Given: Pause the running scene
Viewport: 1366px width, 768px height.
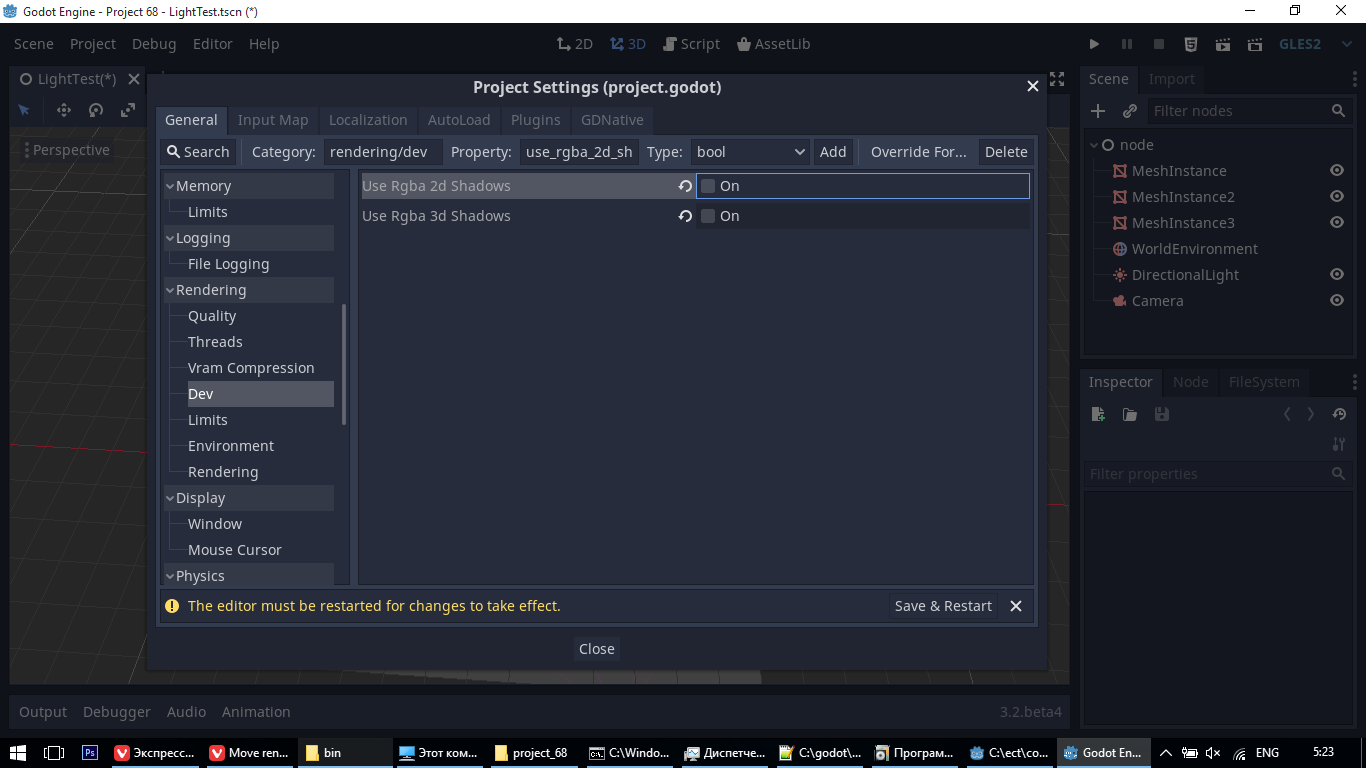Looking at the screenshot, I should point(1126,44).
